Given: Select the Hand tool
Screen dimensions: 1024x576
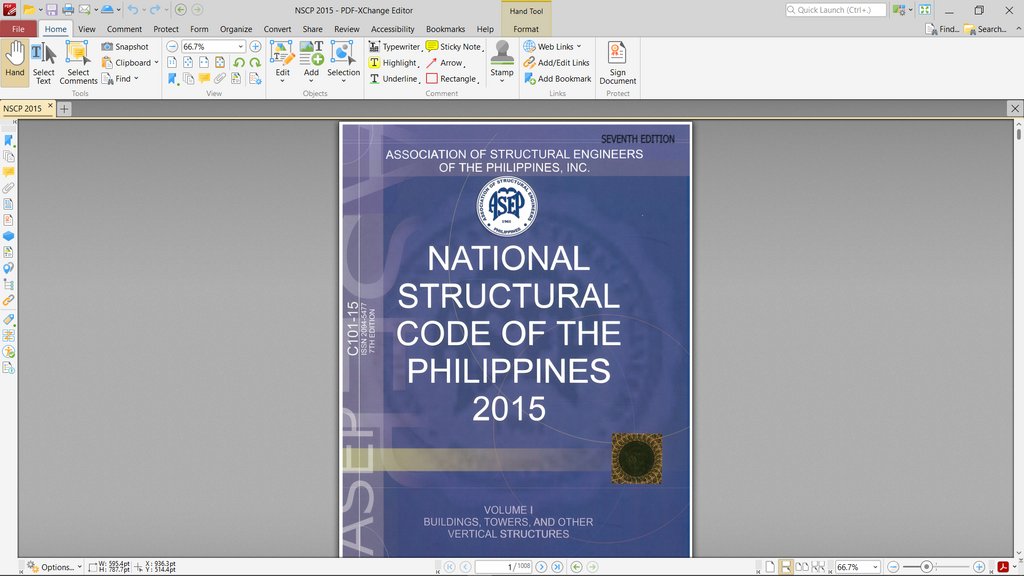Looking at the screenshot, I should pyautogui.click(x=15, y=62).
